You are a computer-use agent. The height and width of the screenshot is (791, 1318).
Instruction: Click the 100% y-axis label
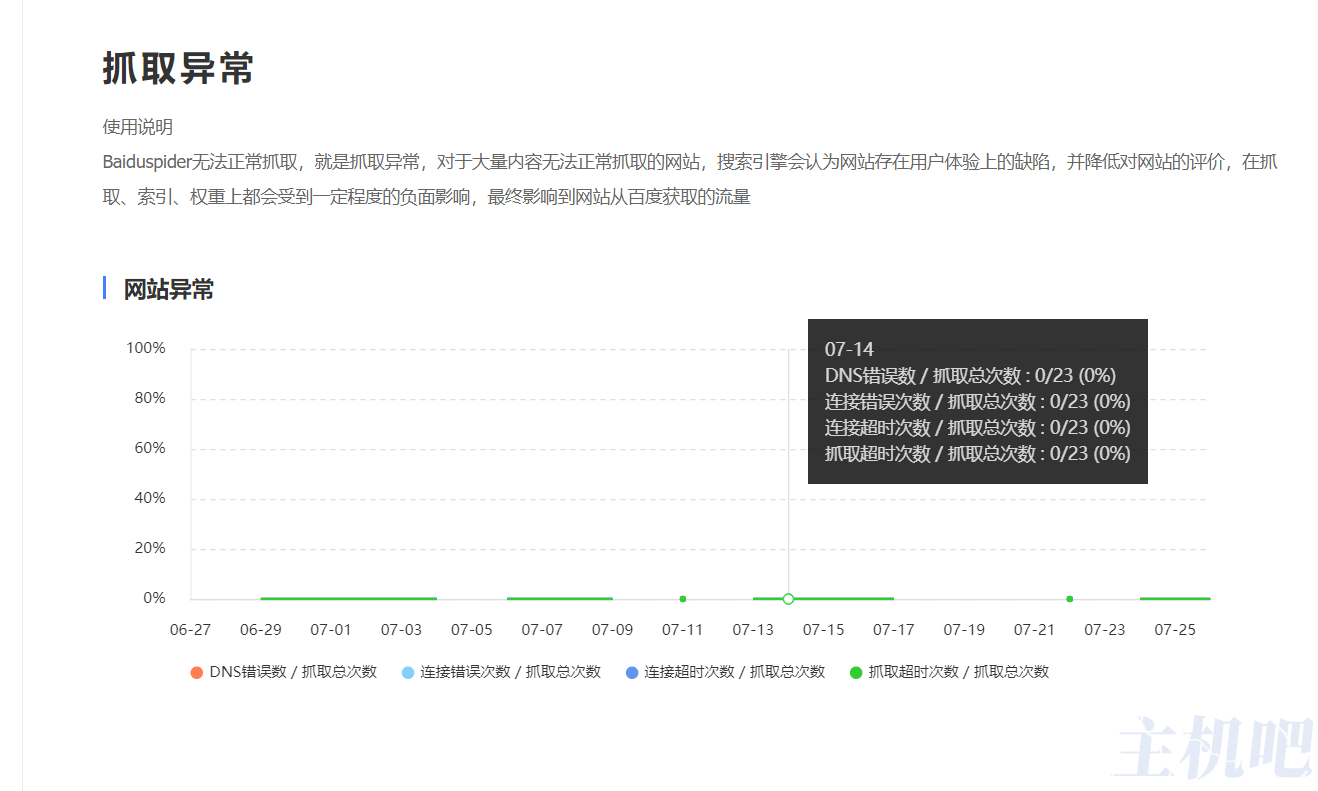[x=146, y=348]
